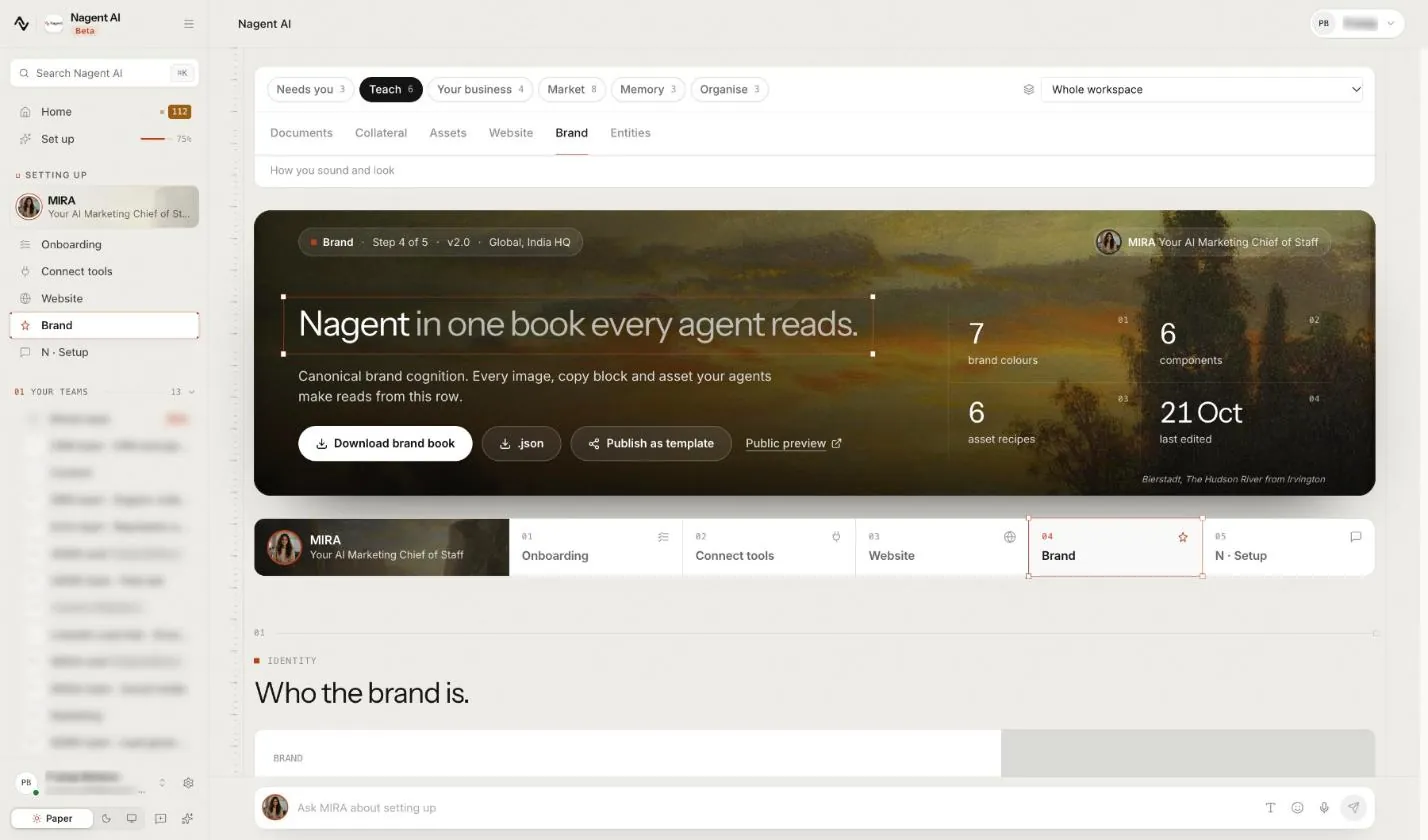Click the layers icon beside Whole workspace
This screenshot has height=840, width=1428.
tap(1028, 89)
